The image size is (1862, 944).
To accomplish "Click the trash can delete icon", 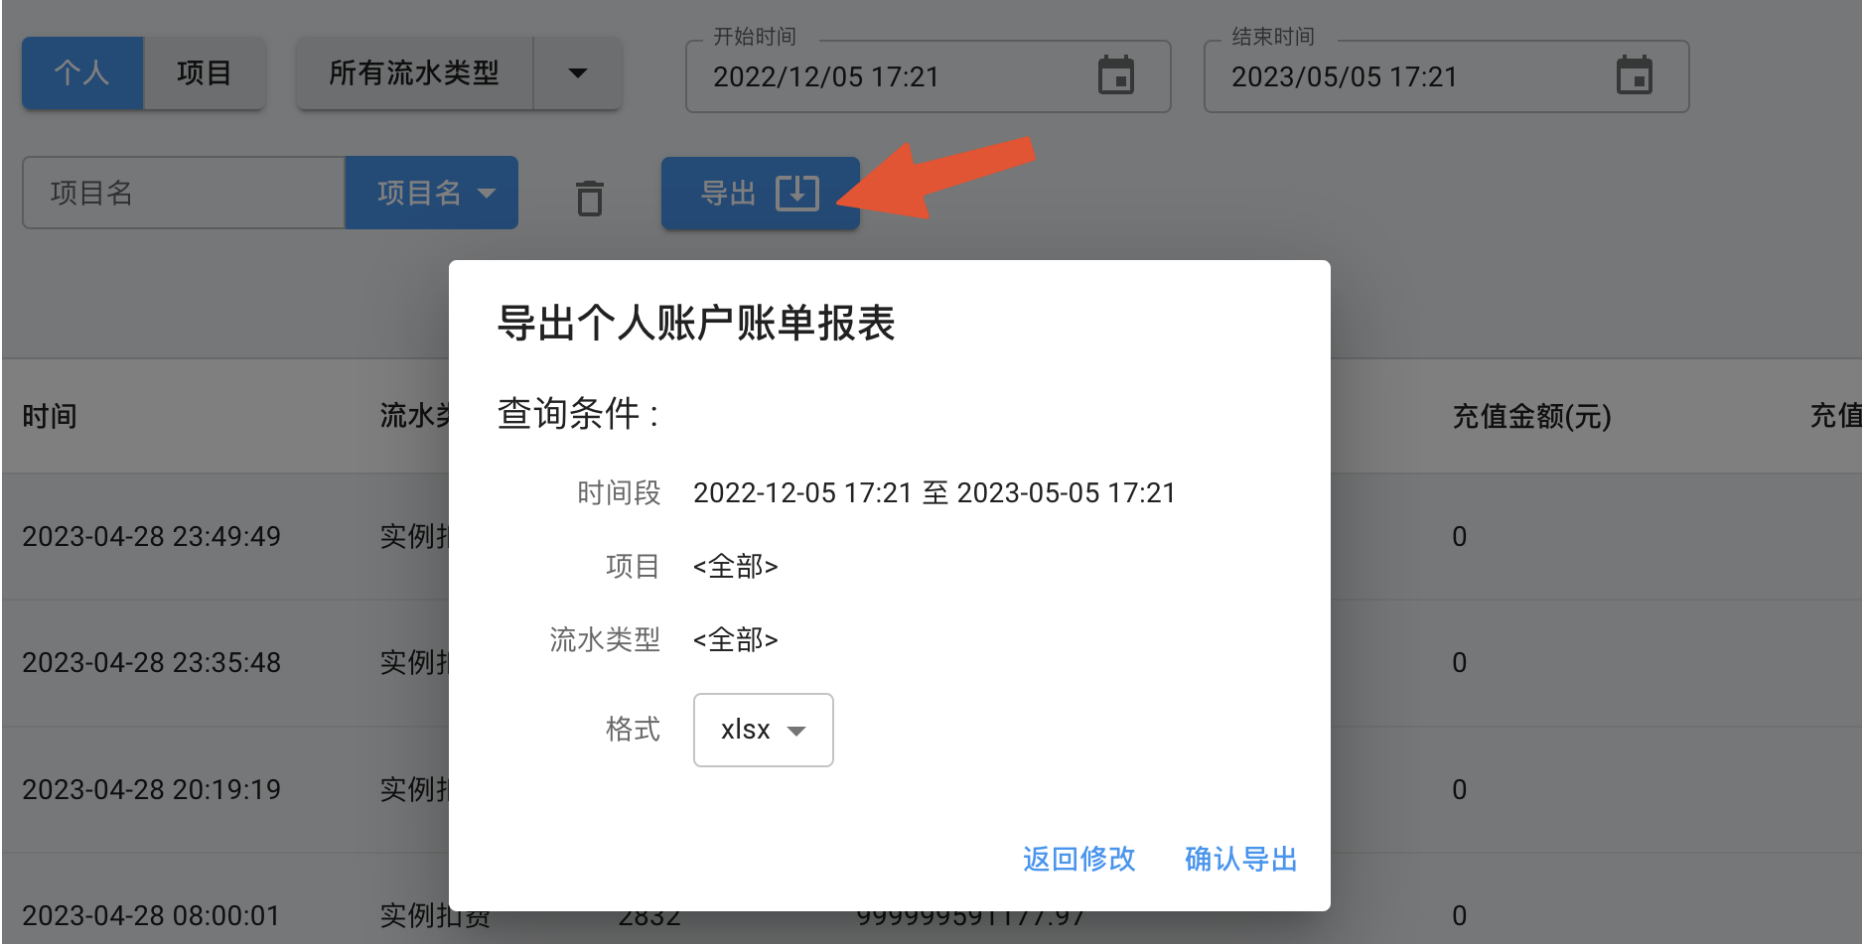I will pos(590,197).
